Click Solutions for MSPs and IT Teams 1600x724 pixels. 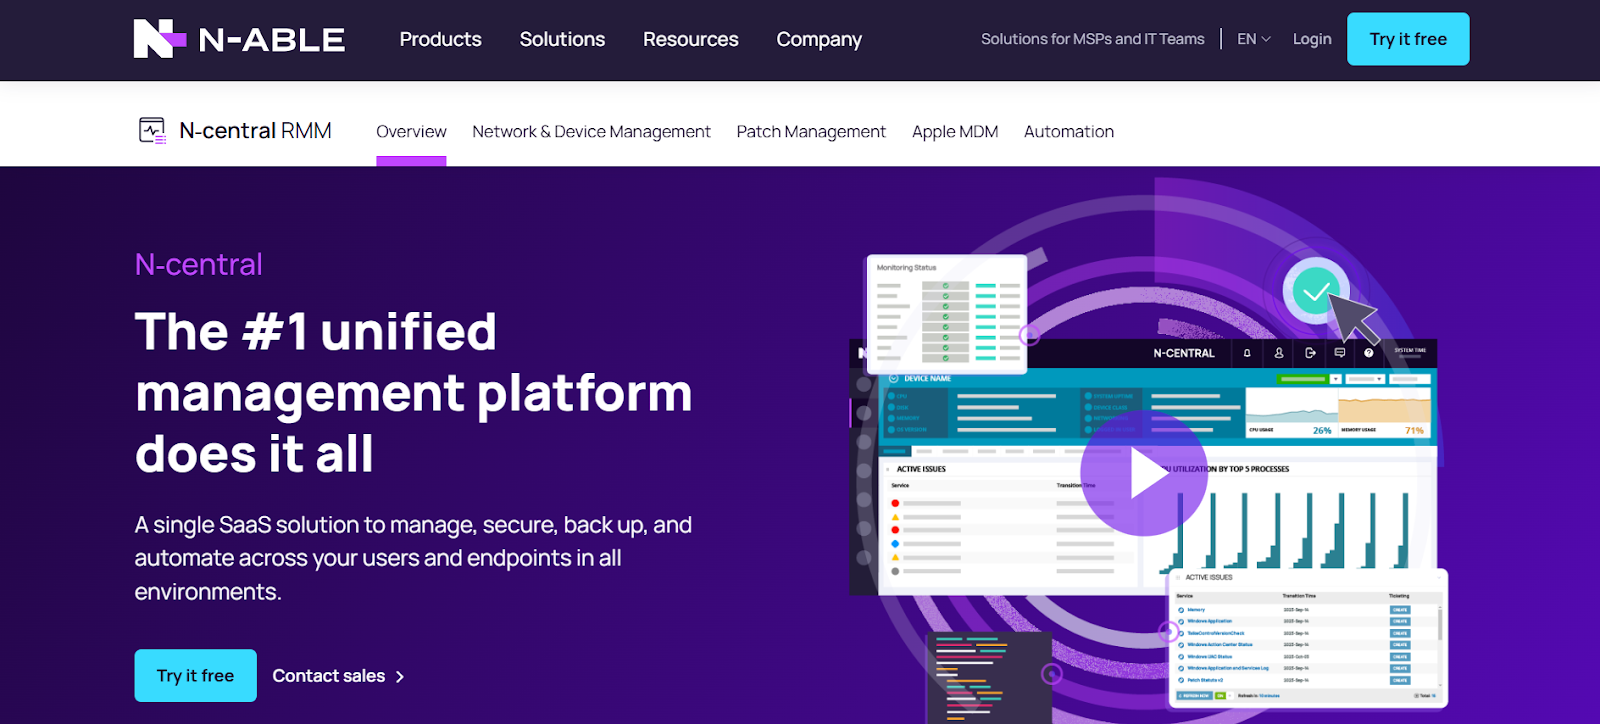coord(1092,39)
